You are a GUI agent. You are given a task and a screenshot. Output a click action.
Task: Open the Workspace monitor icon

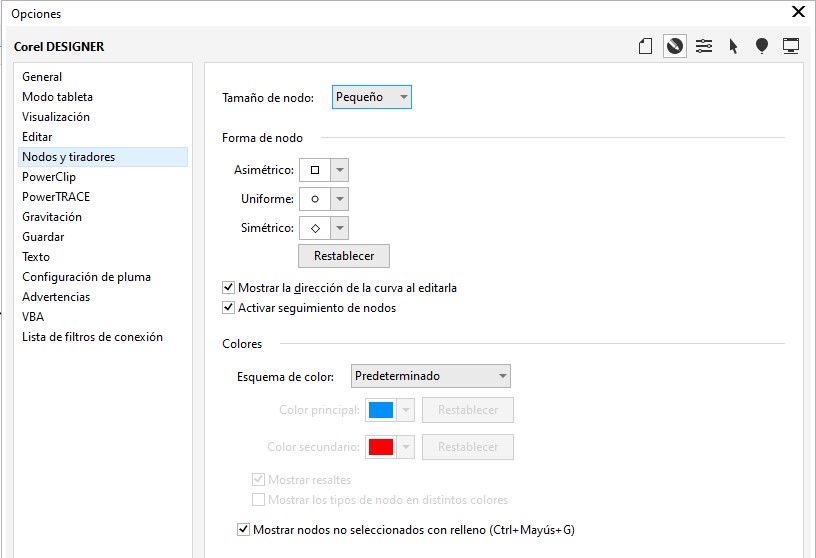click(x=791, y=46)
